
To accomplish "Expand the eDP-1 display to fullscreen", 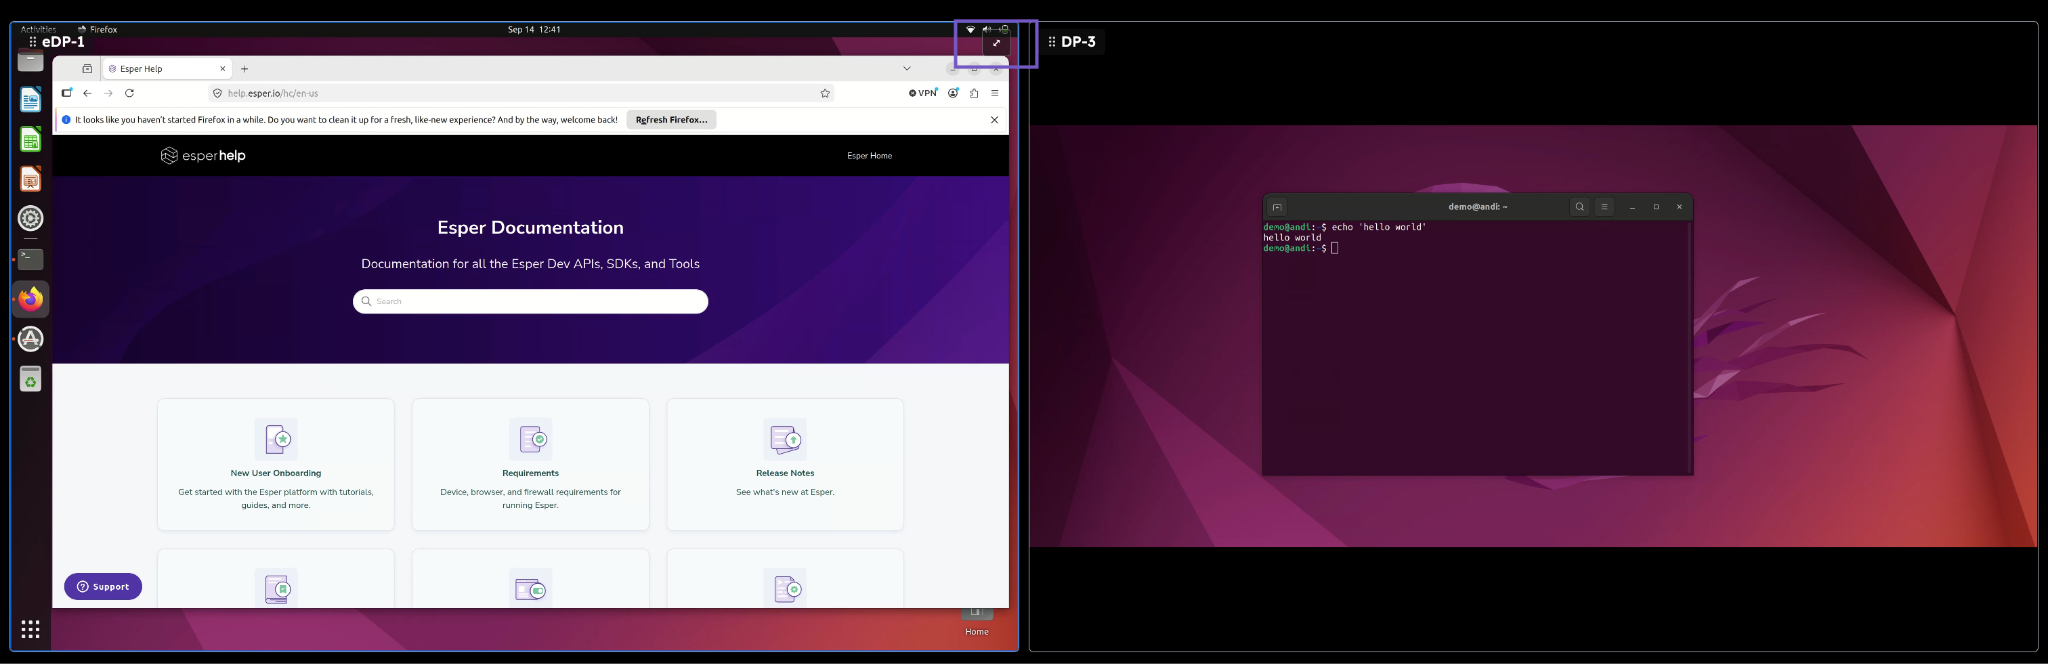I will 996,43.
